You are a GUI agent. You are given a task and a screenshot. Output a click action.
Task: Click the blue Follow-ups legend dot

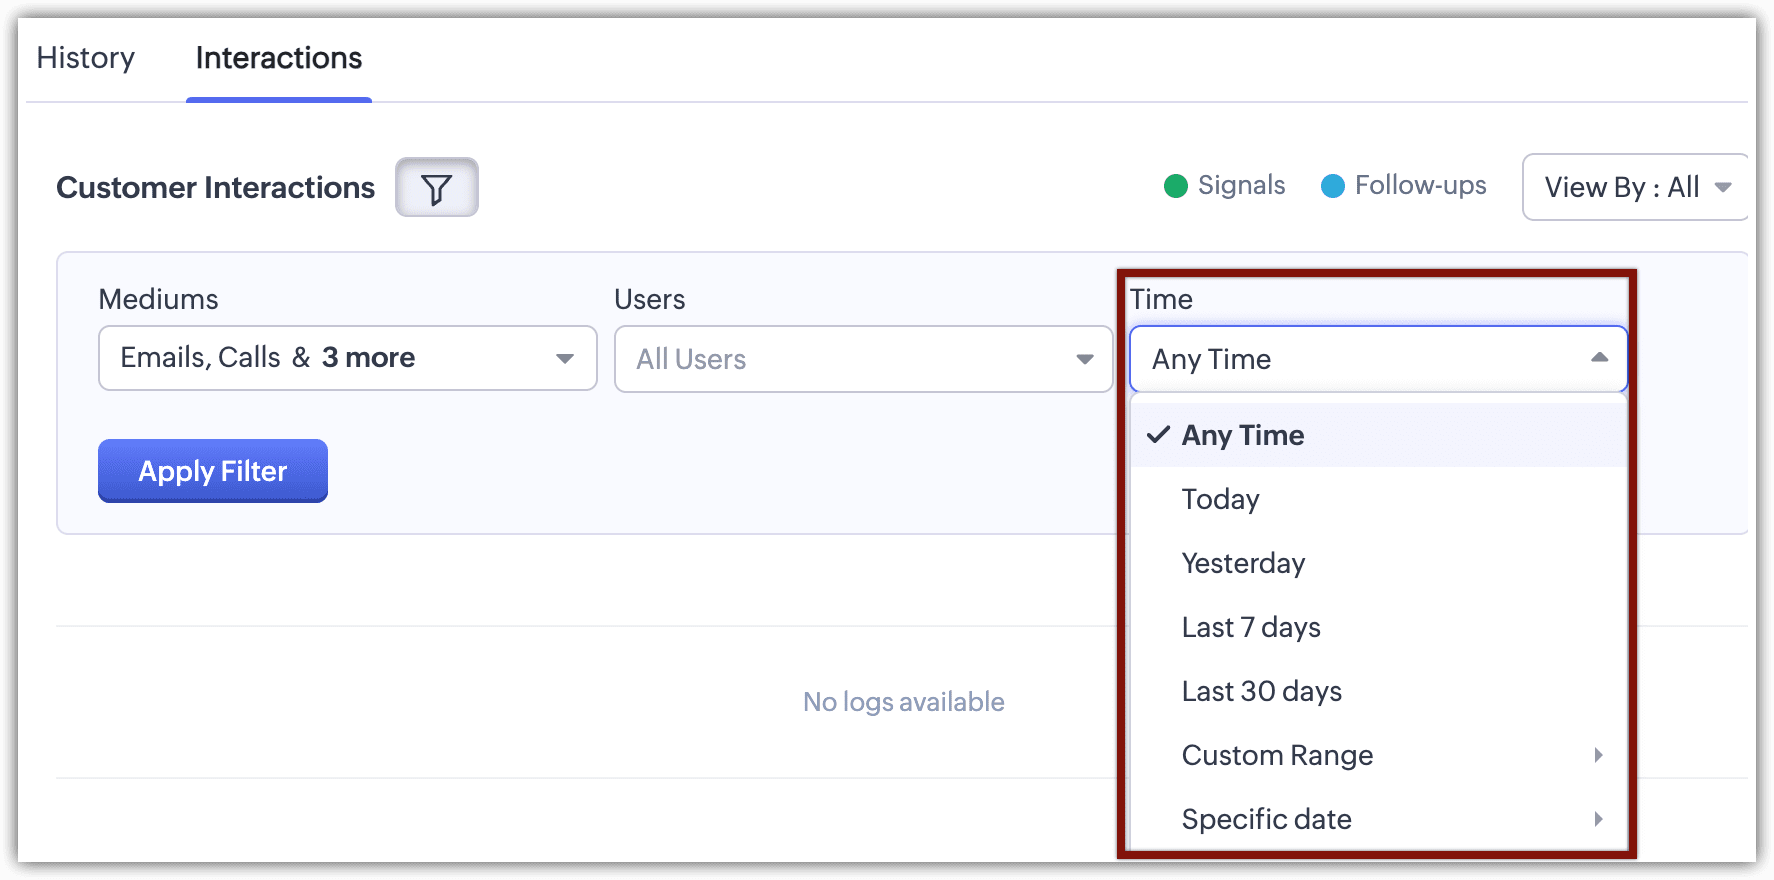coord(1333,186)
